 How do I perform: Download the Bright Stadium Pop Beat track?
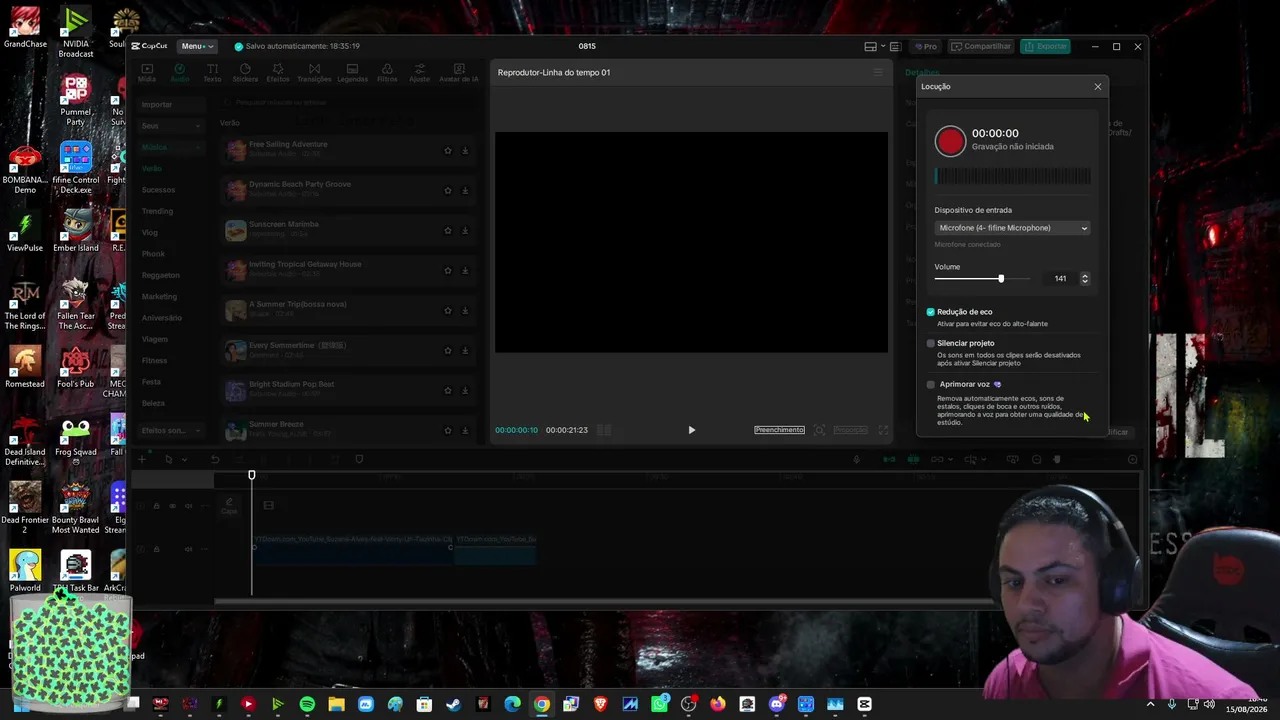(465, 390)
